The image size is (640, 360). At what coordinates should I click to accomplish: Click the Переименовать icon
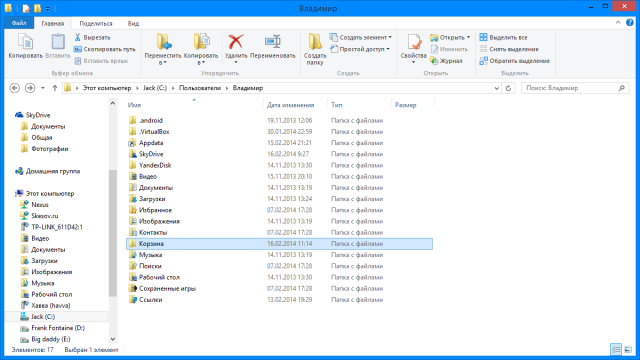273,42
